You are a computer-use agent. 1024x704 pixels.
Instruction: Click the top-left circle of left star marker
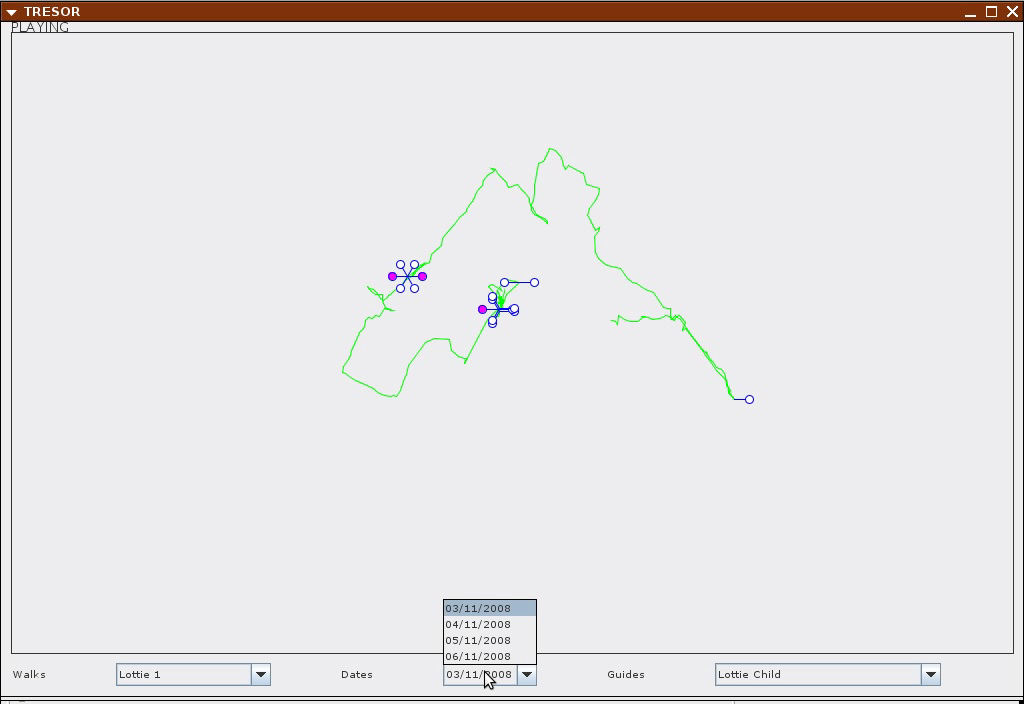[400, 264]
